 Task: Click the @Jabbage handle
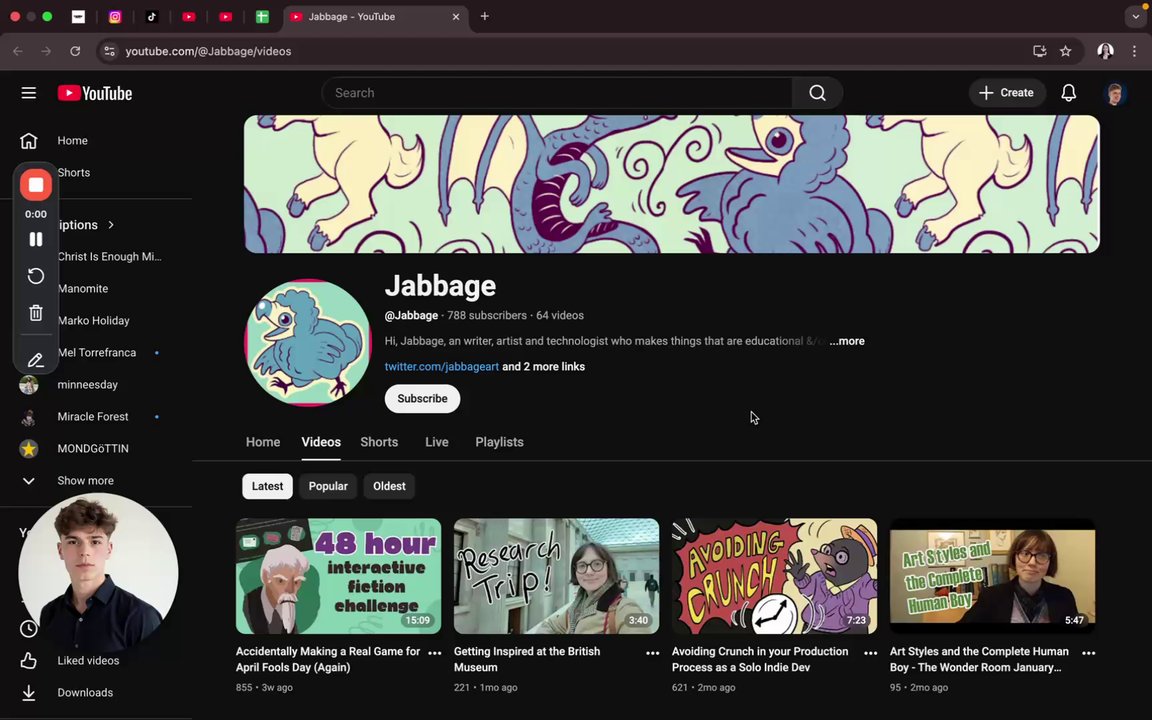pyautogui.click(x=411, y=315)
